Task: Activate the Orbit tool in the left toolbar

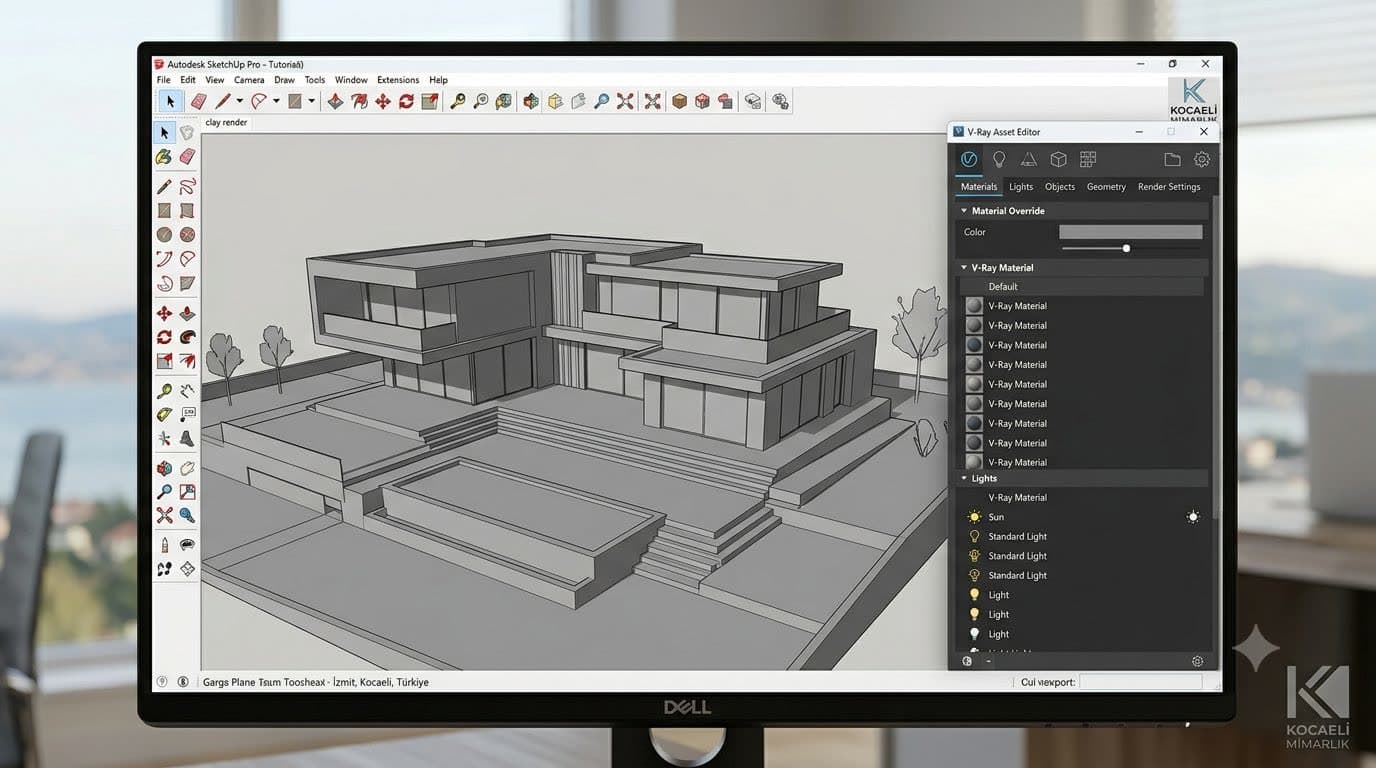Action: pos(164,468)
